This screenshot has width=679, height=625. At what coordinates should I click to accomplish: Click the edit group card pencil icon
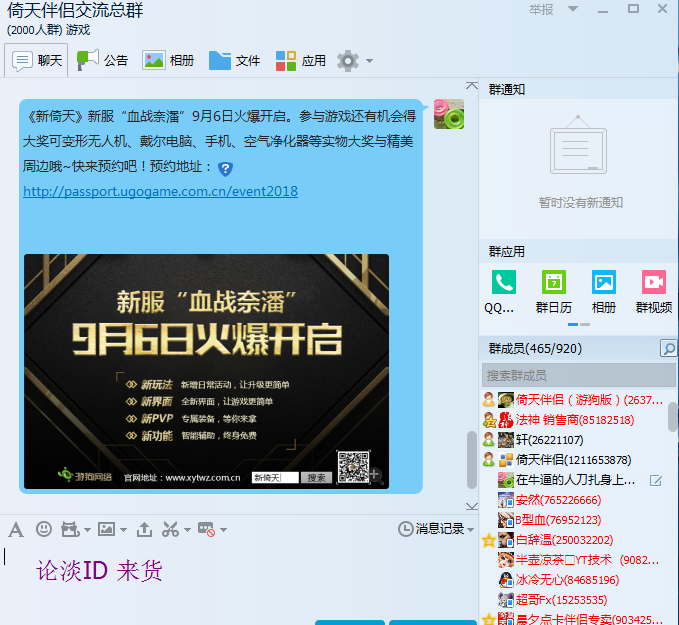point(656,480)
